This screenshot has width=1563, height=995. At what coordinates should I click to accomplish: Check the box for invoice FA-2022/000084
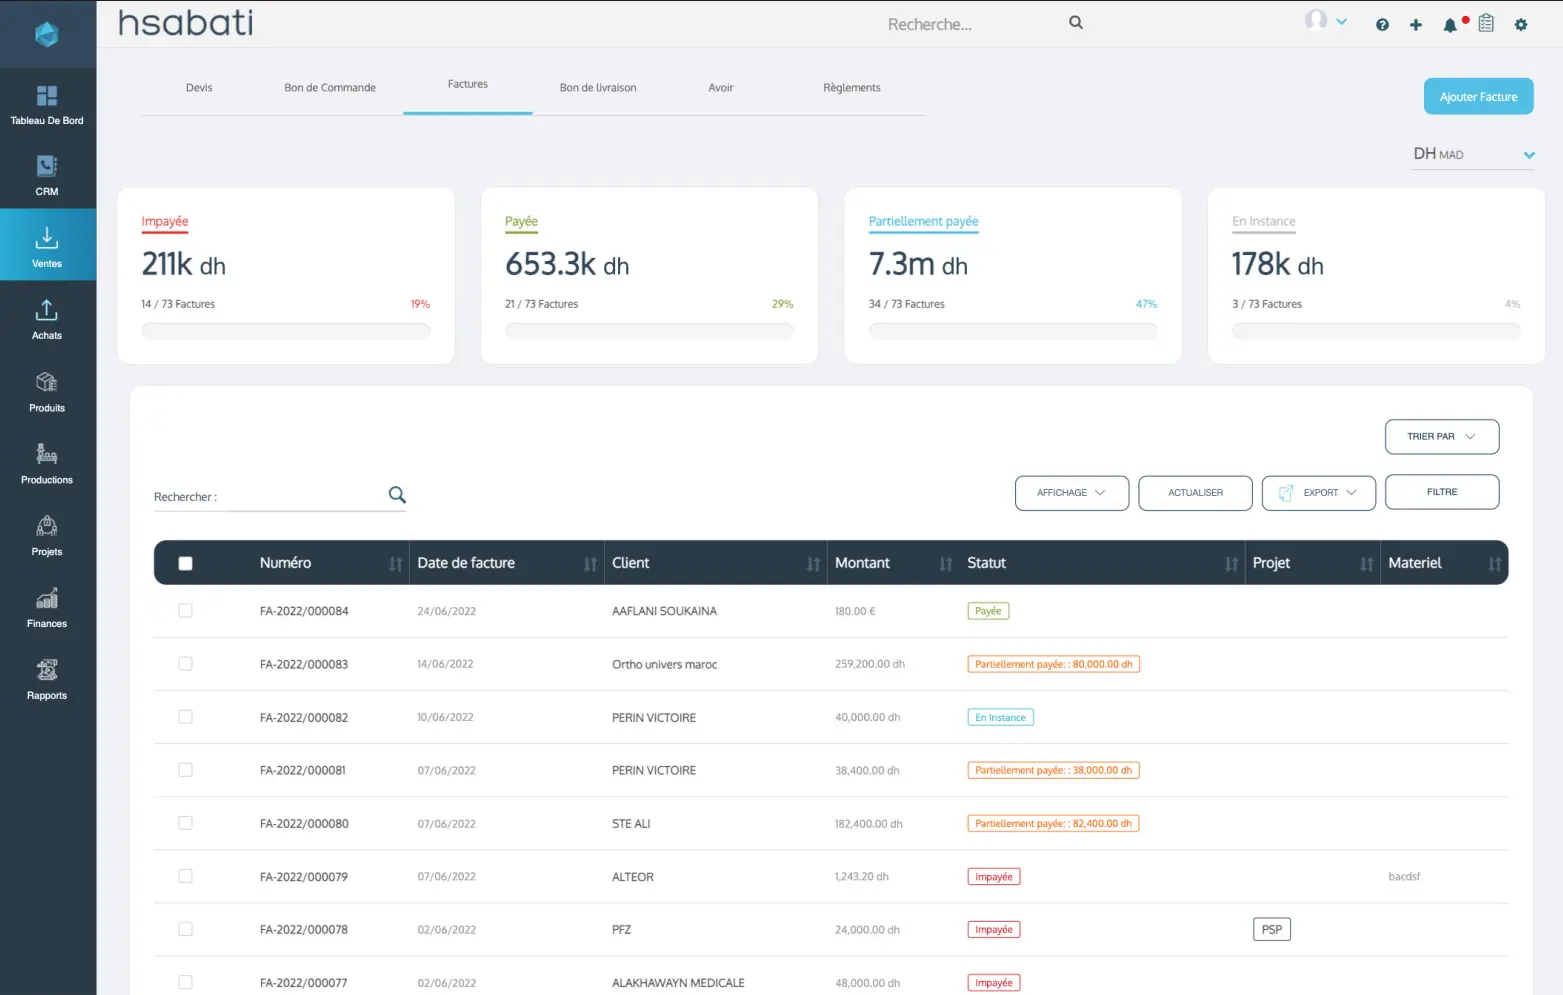pos(185,611)
